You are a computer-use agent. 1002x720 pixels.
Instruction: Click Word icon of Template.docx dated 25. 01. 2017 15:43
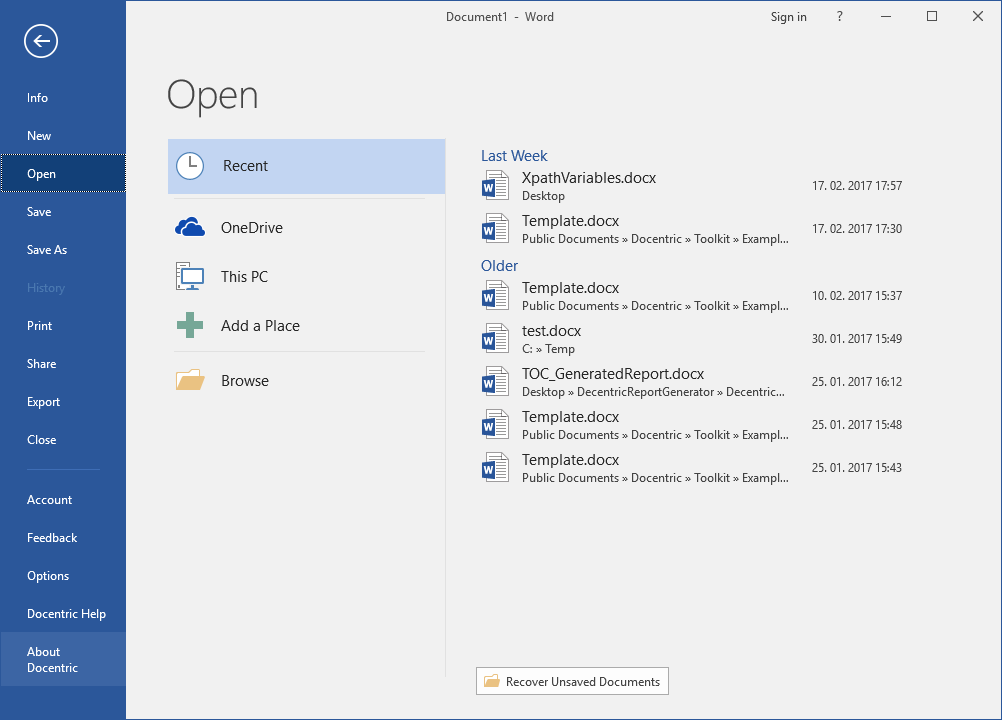tap(495, 467)
